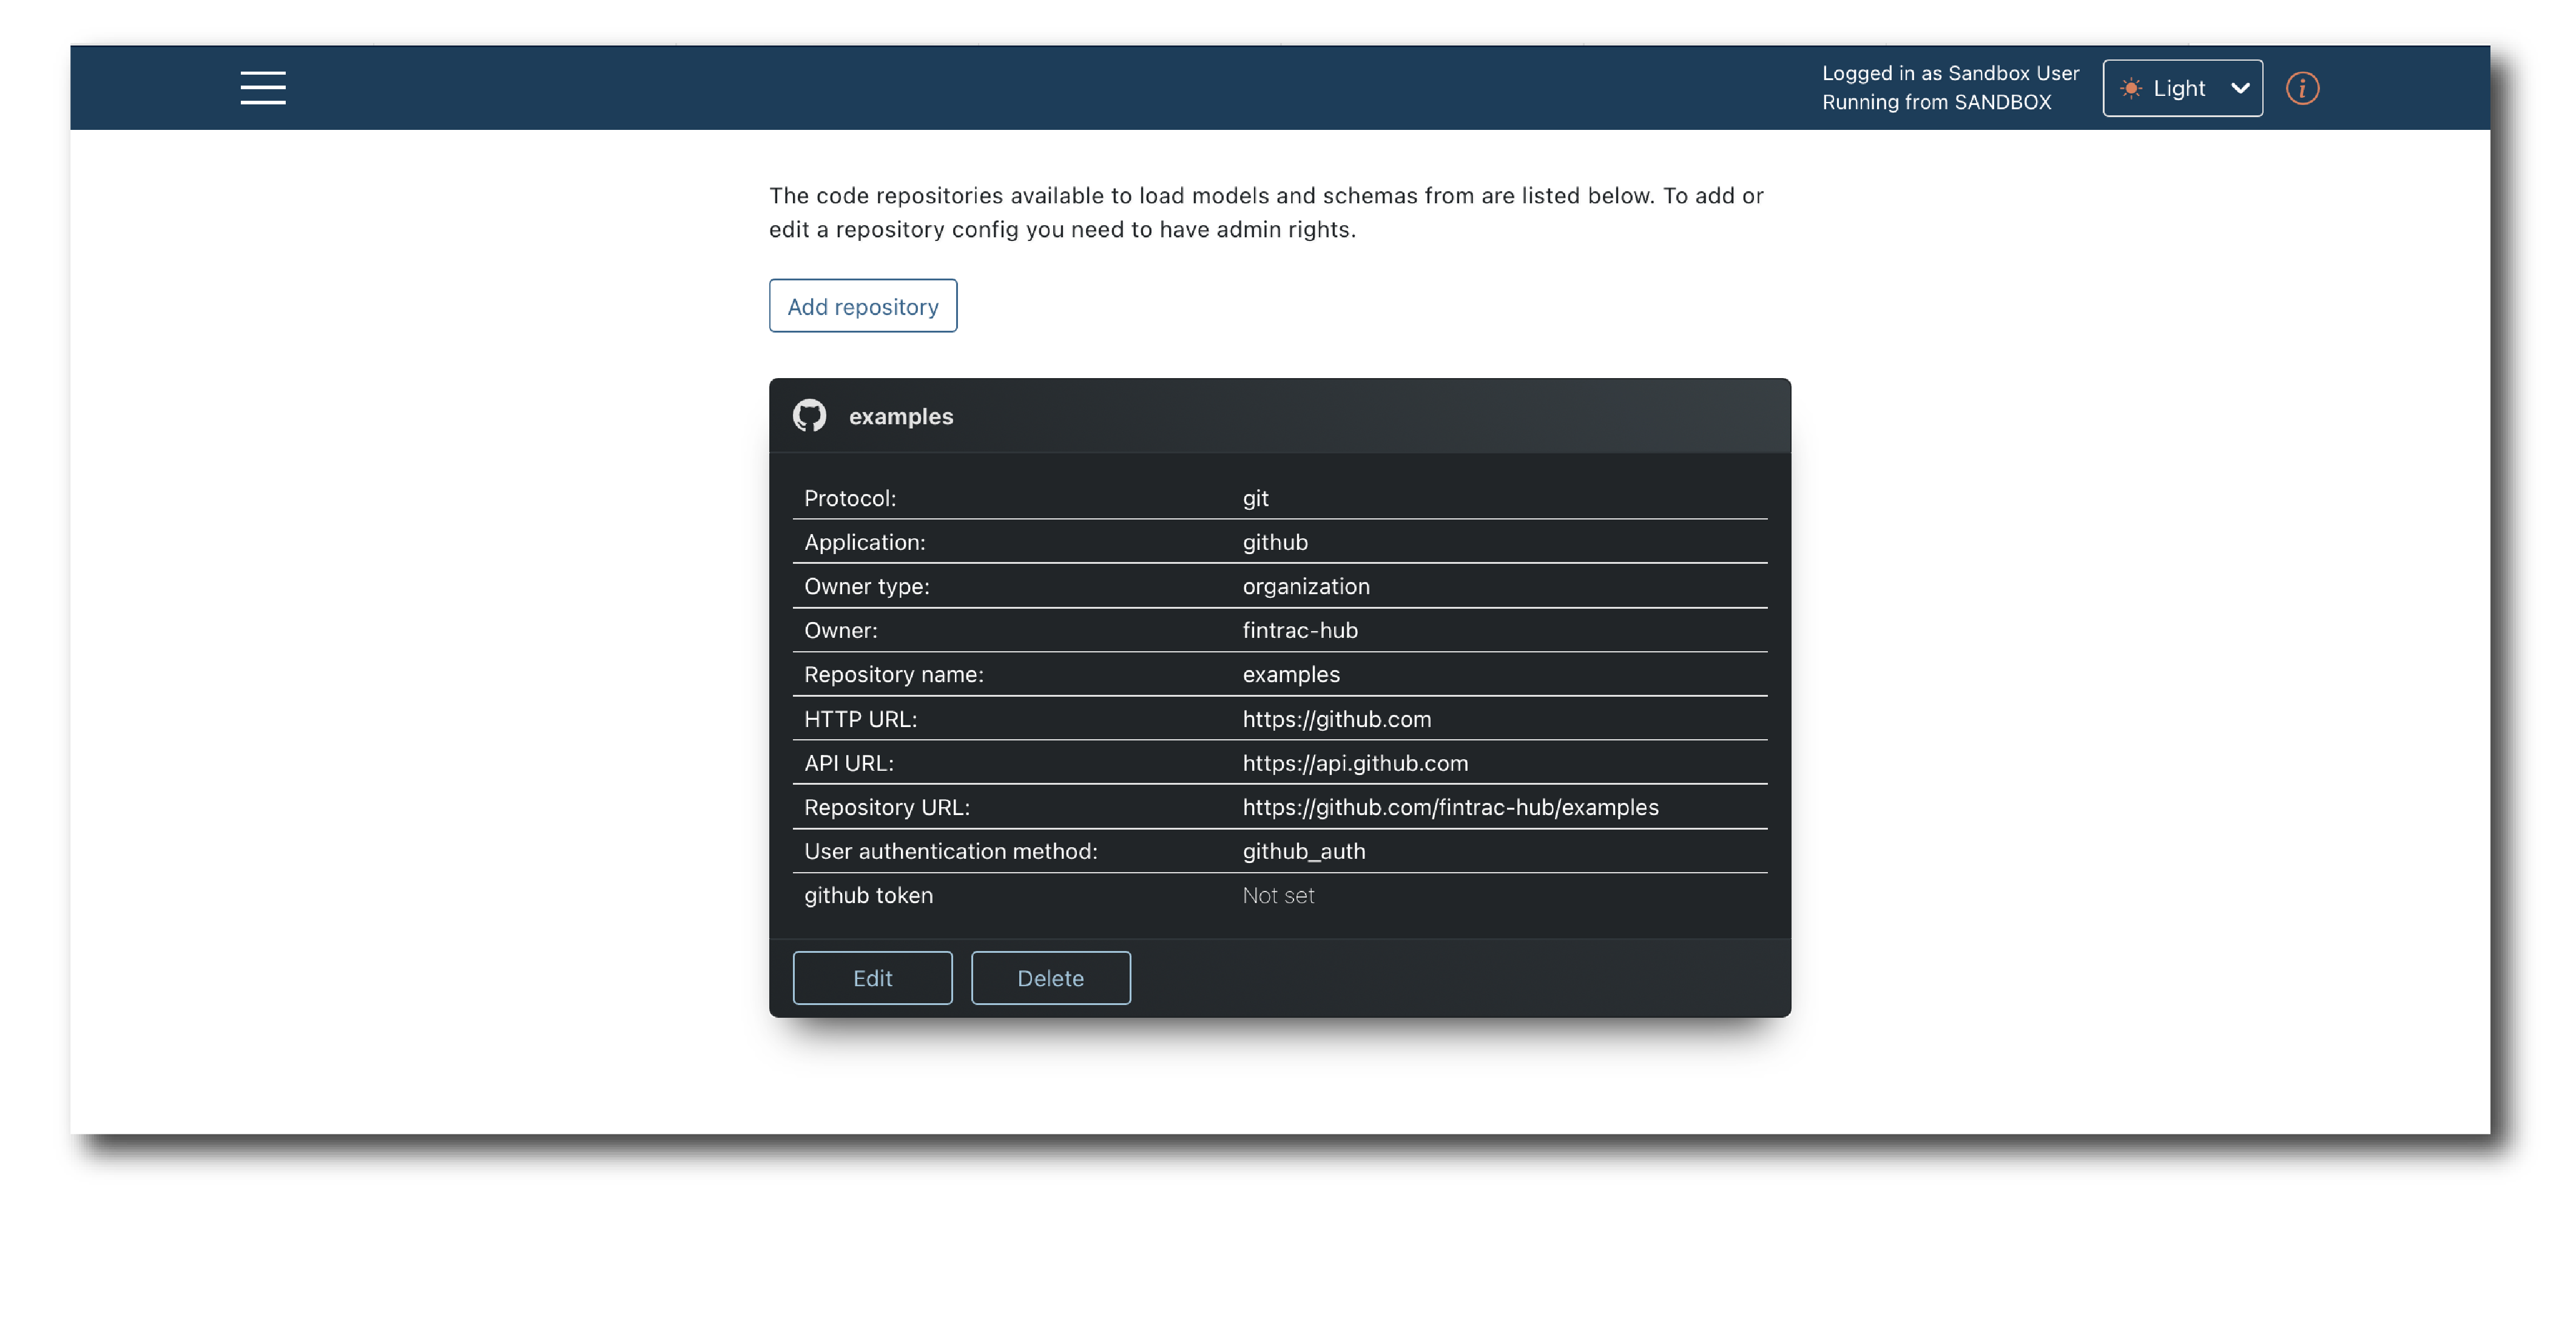The height and width of the screenshot is (1320, 2576).
Task: Click the fintrac-hub owner value
Action: click(1300, 630)
